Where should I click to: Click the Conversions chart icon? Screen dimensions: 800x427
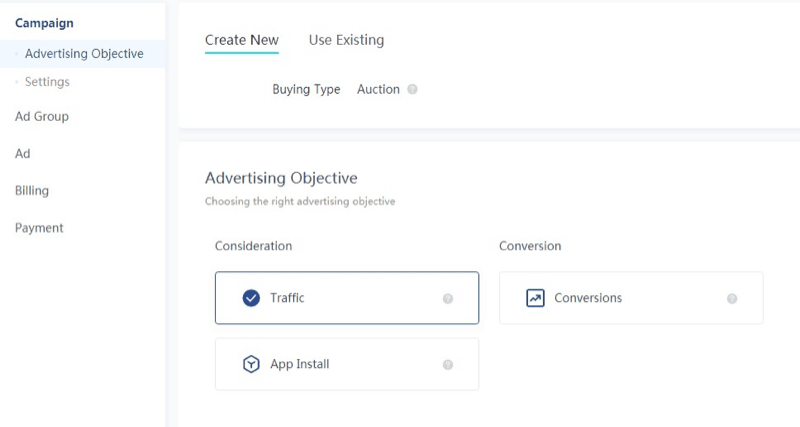pyautogui.click(x=535, y=298)
